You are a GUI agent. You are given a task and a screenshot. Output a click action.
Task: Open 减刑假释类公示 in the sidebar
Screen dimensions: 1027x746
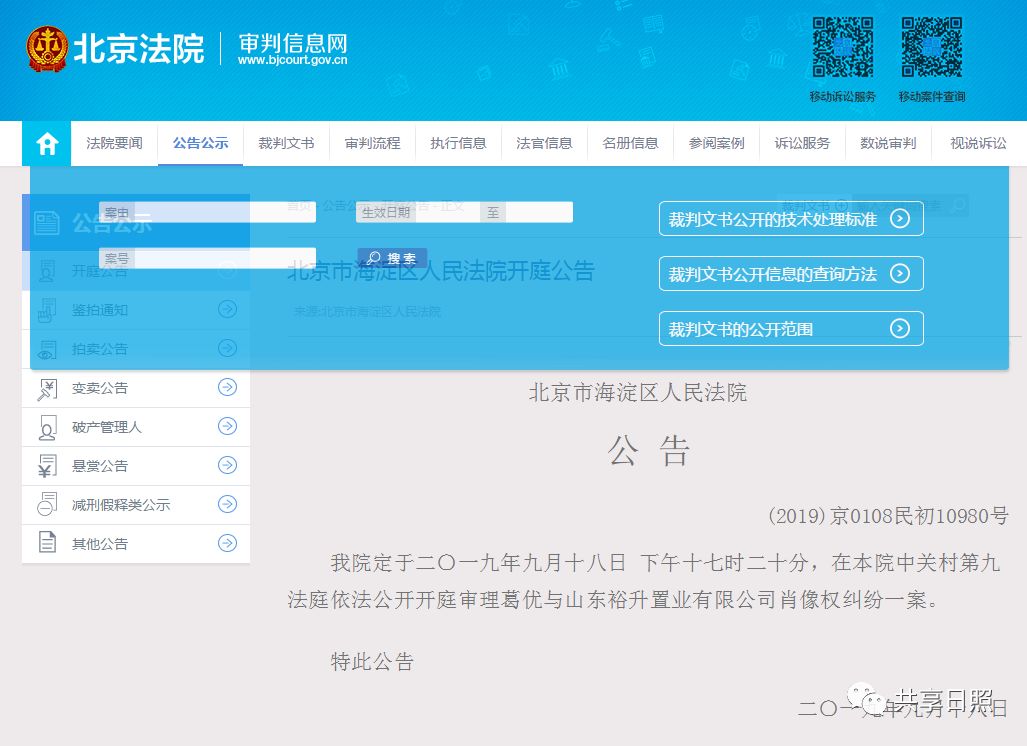point(136,505)
